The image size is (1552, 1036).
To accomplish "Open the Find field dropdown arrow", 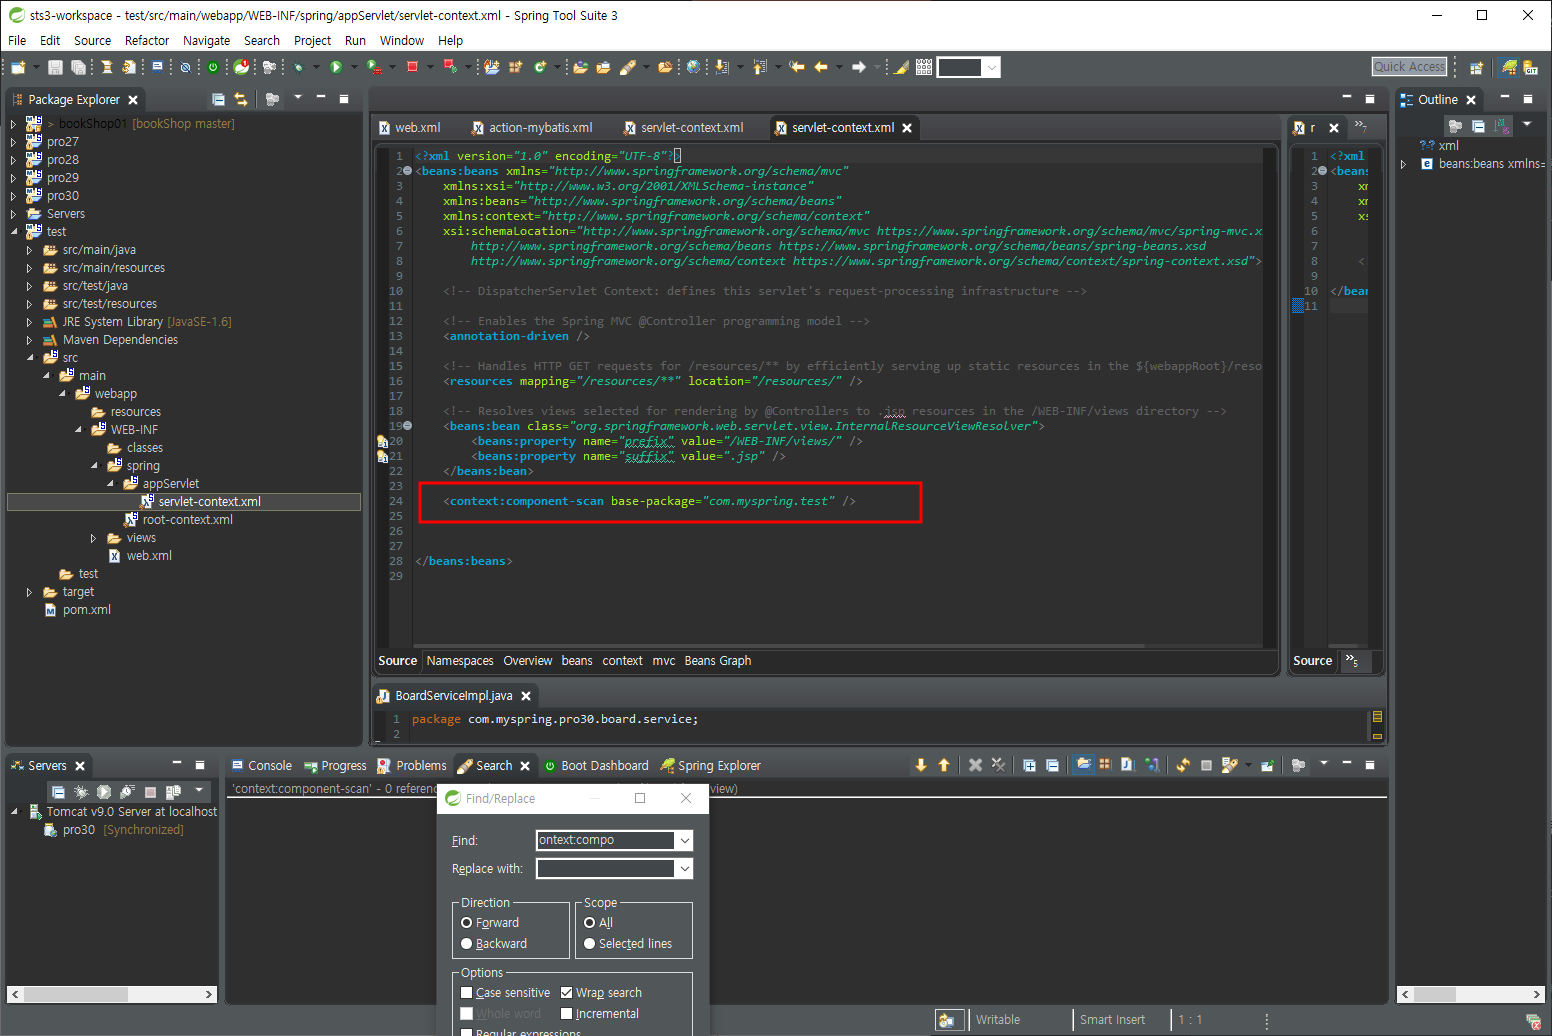I will [684, 840].
